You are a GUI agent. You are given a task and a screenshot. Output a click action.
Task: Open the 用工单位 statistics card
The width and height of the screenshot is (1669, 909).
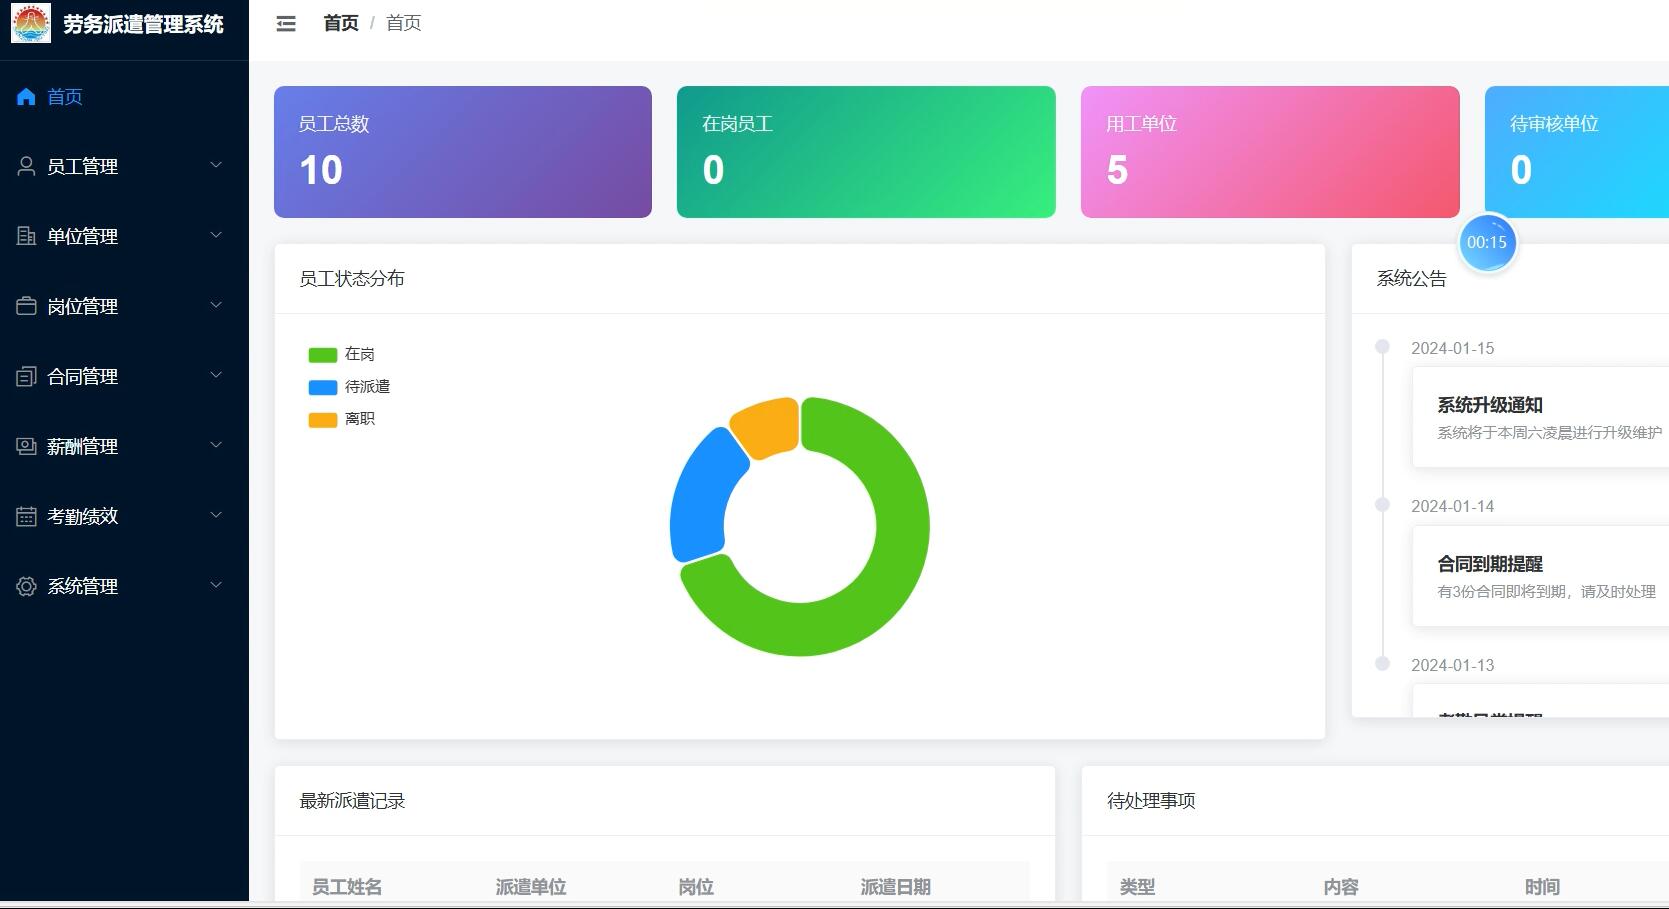1270,152
